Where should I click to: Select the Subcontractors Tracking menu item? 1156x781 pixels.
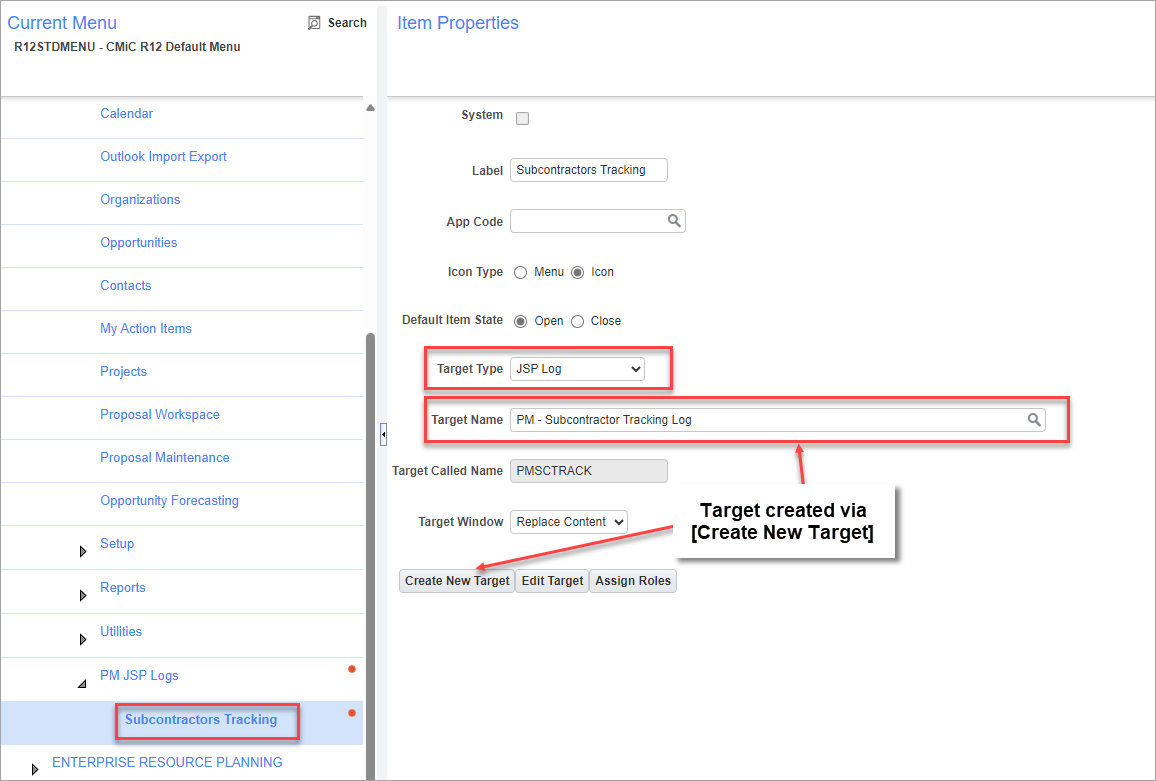point(207,719)
